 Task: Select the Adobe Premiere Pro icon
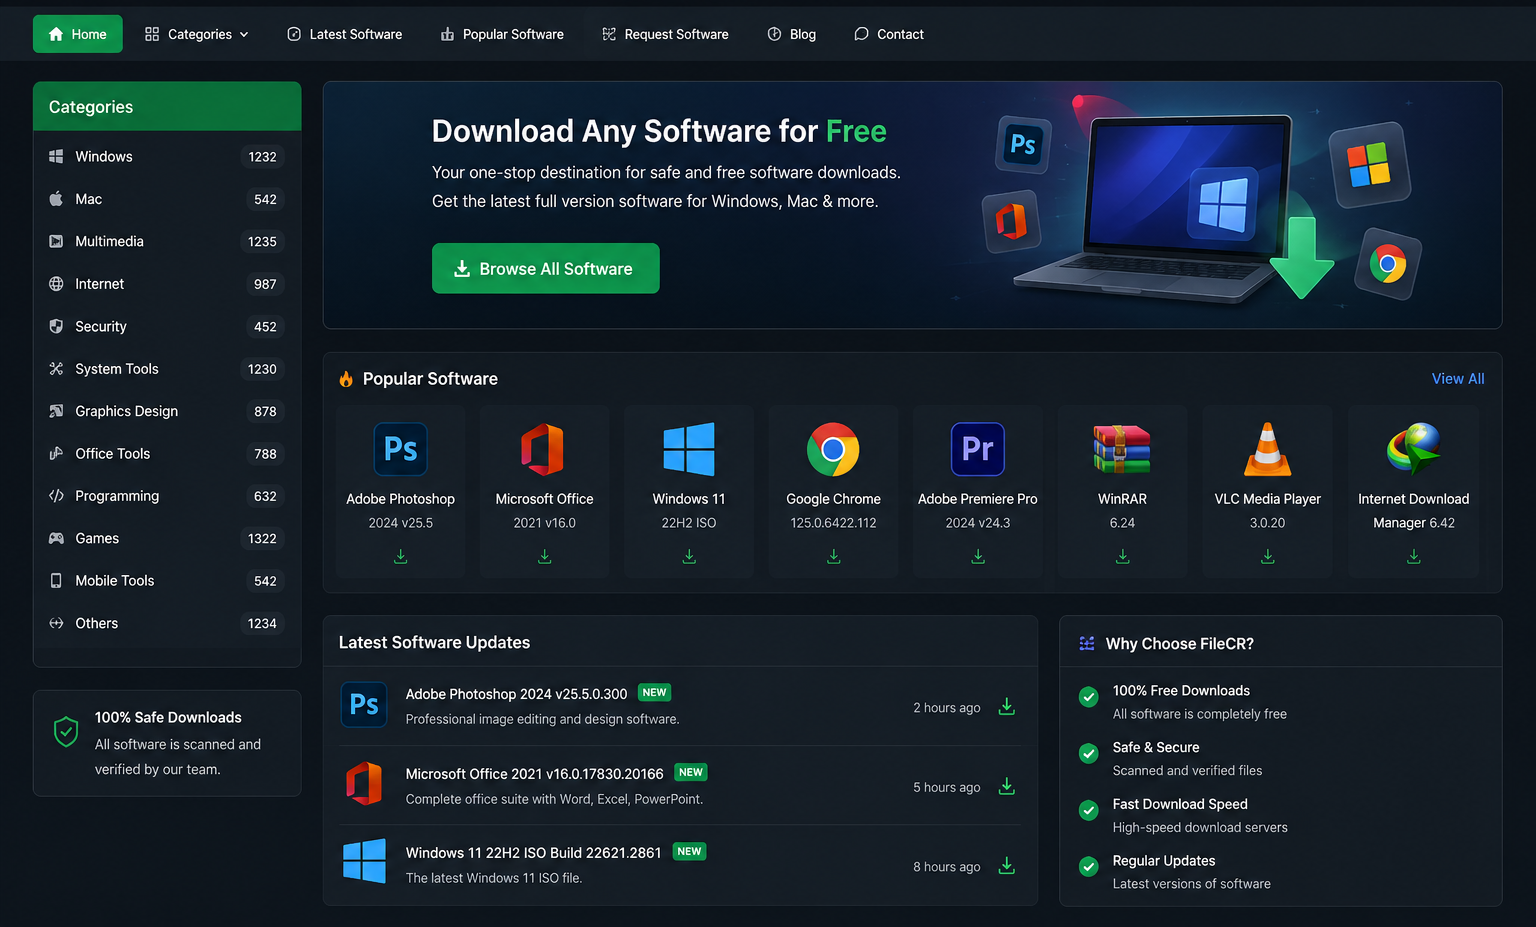pos(978,449)
